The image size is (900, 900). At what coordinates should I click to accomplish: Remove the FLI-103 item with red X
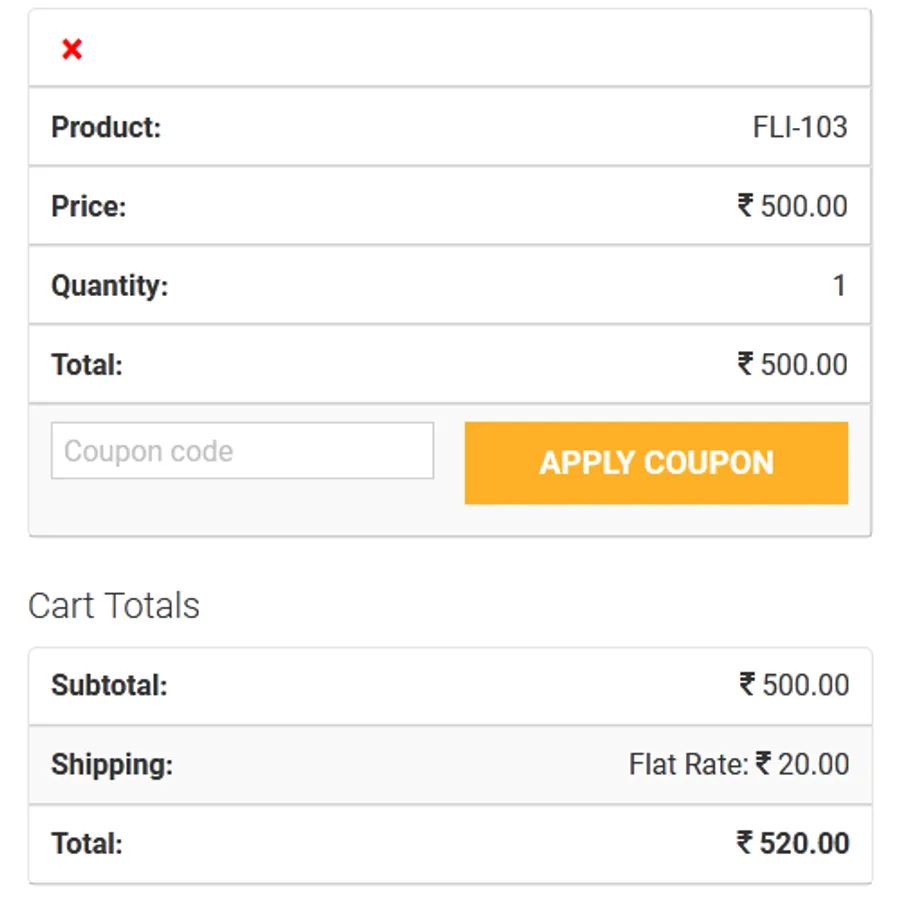pos(72,49)
